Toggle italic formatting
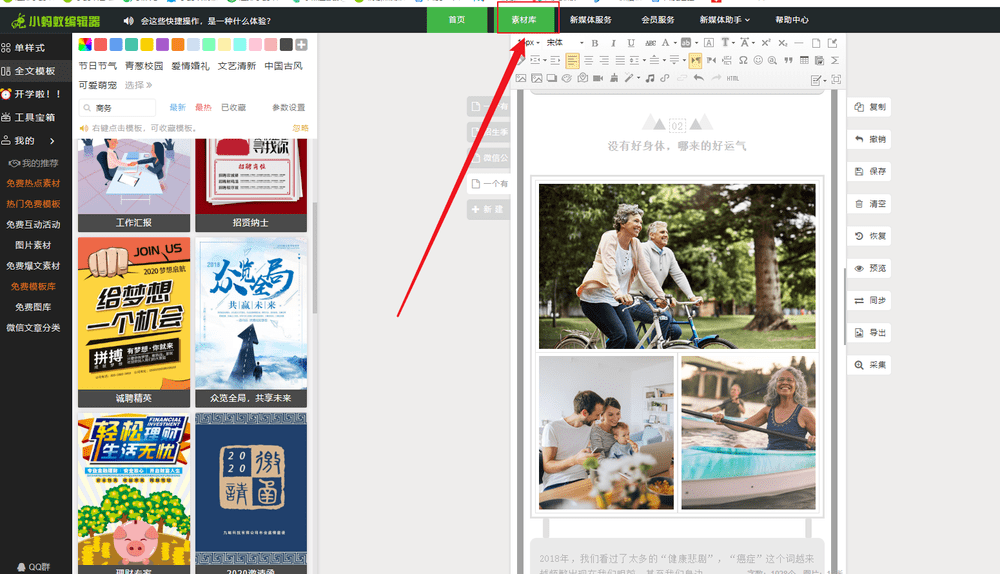This screenshot has width=1000, height=574. point(613,43)
